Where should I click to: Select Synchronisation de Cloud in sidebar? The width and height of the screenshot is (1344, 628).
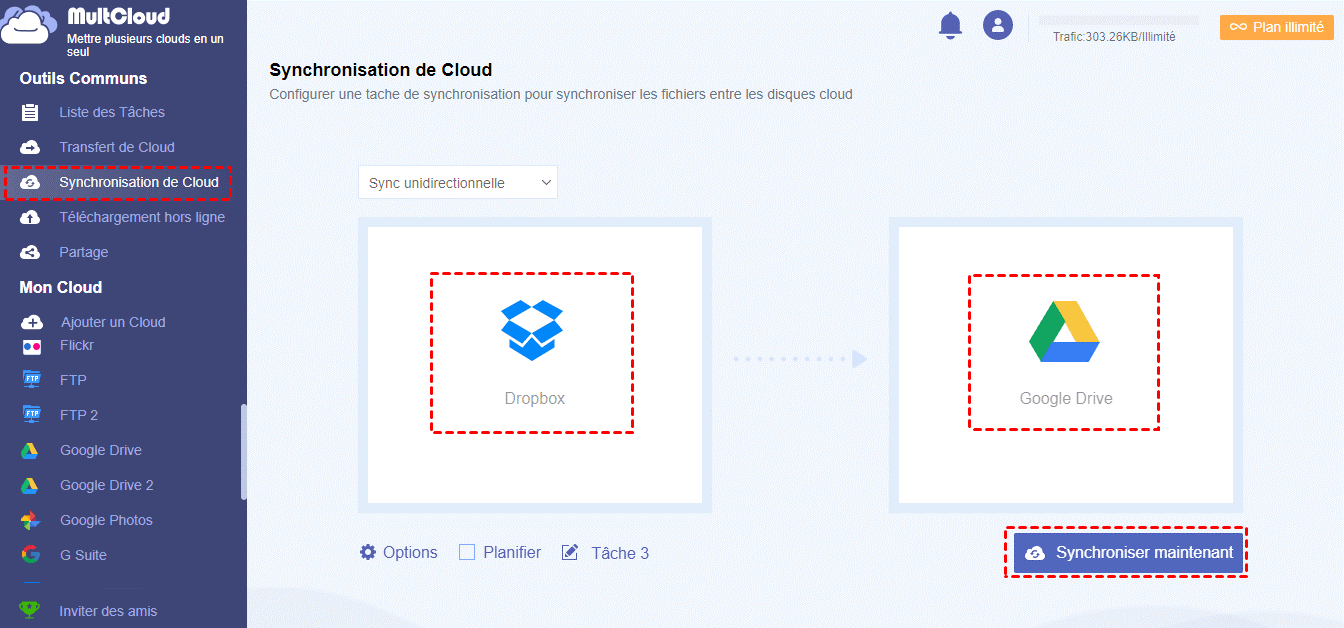(139, 183)
